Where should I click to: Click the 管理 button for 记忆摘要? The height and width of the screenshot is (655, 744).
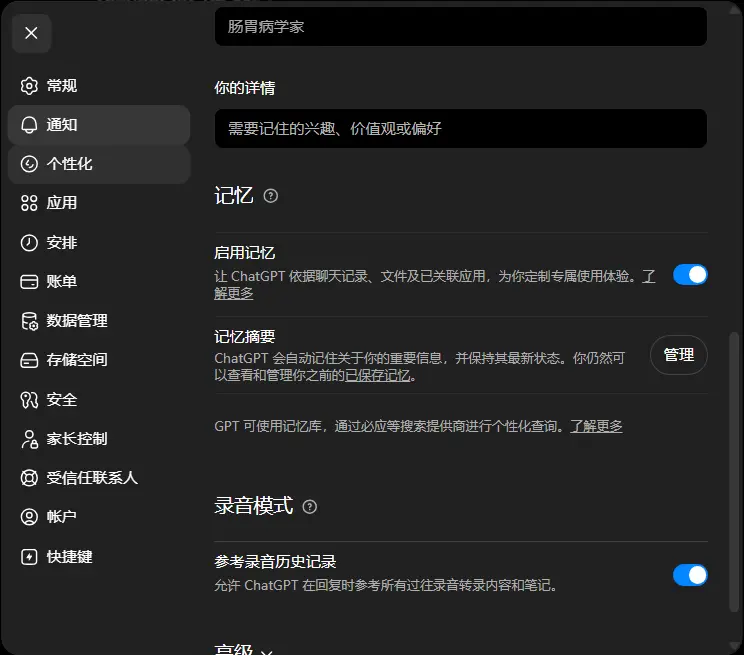click(x=679, y=355)
